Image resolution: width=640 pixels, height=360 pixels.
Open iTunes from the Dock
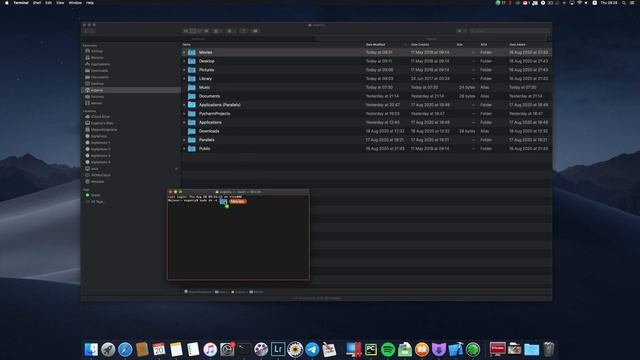[210, 349]
